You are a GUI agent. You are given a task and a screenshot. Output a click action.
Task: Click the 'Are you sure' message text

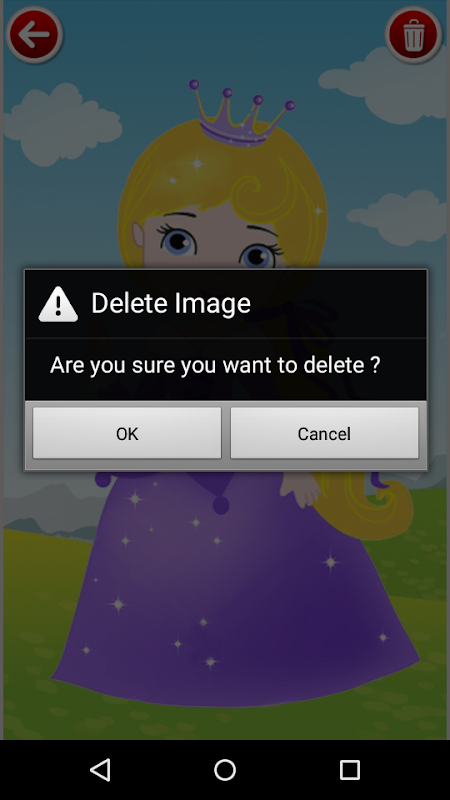(215, 365)
